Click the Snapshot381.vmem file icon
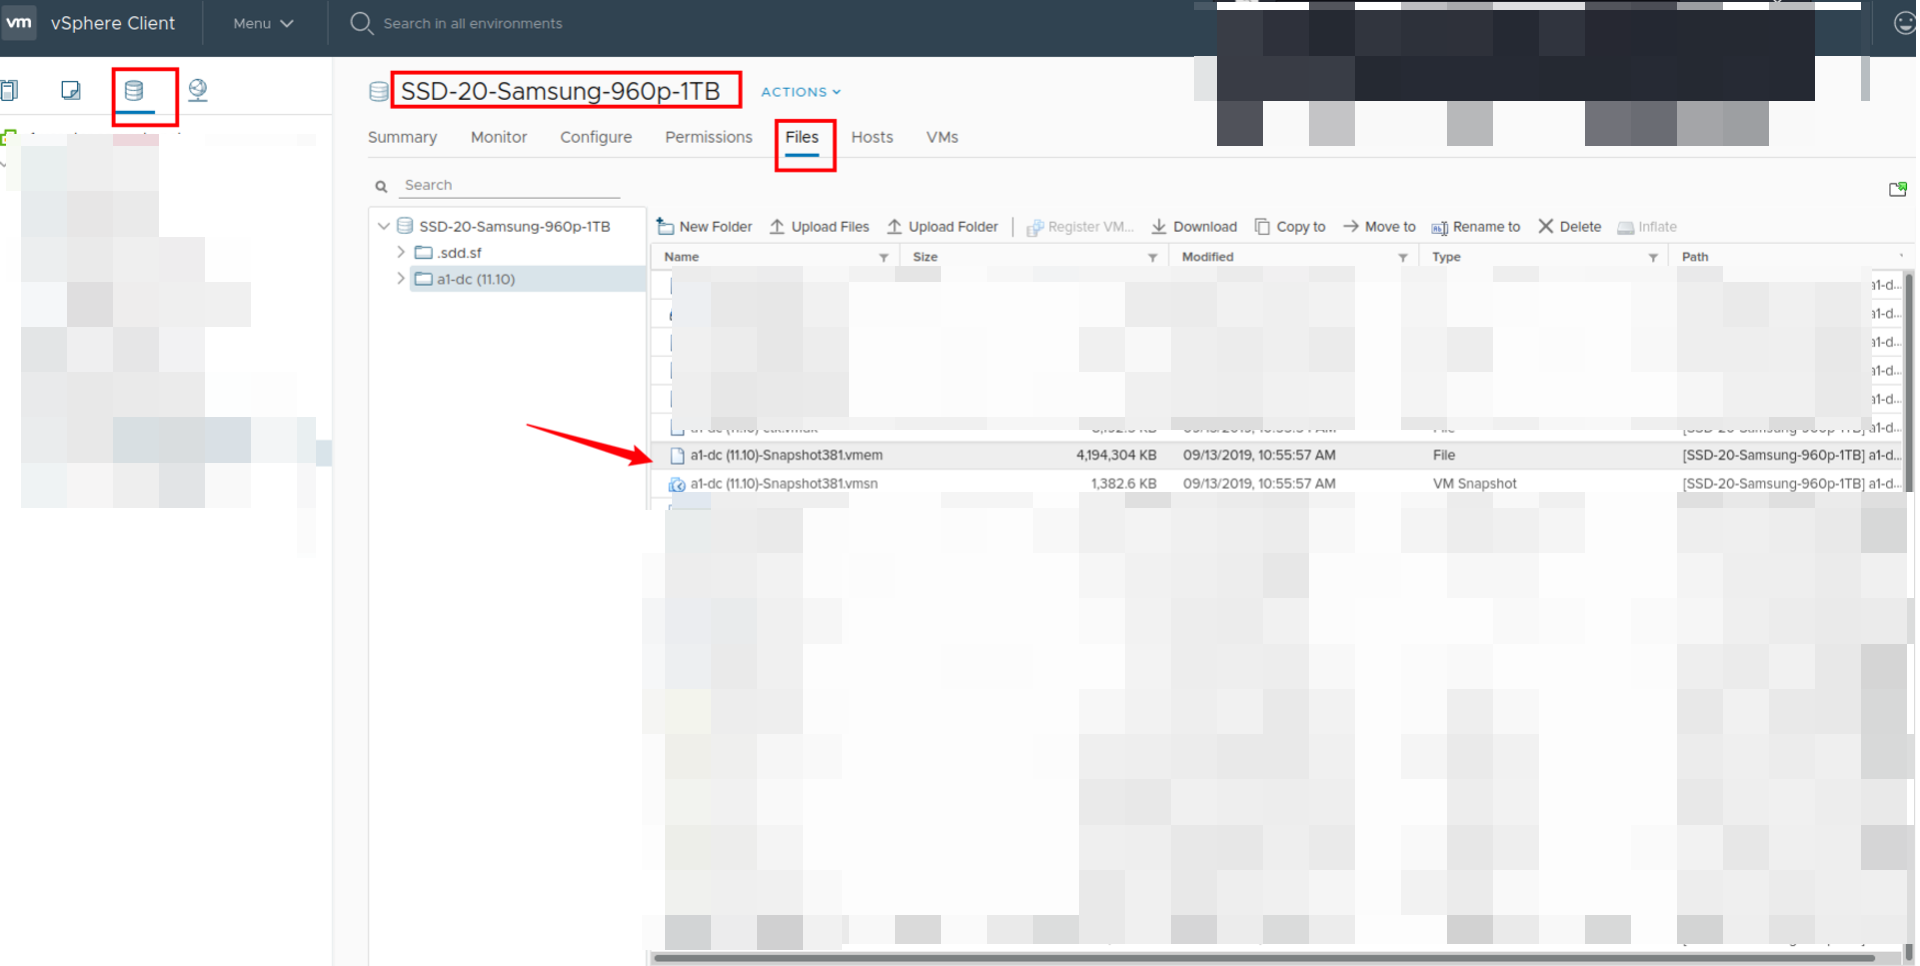The width and height of the screenshot is (1920, 966). pos(677,456)
